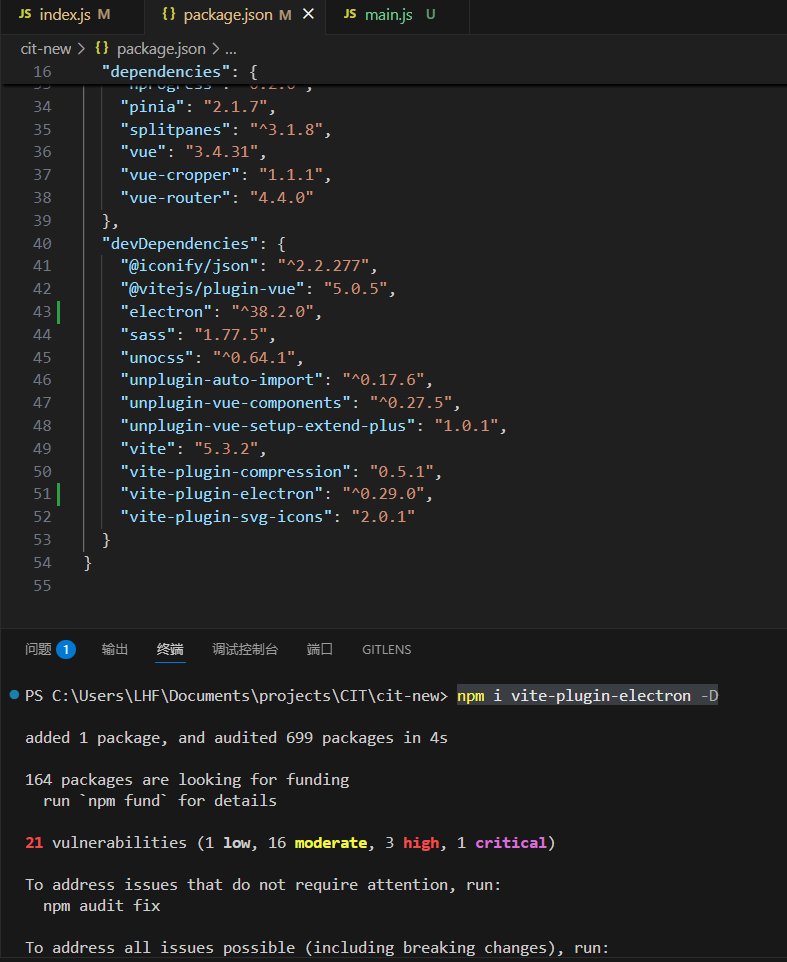Open the 端口 panel tab
787x962 pixels.
[x=320, y=649]
